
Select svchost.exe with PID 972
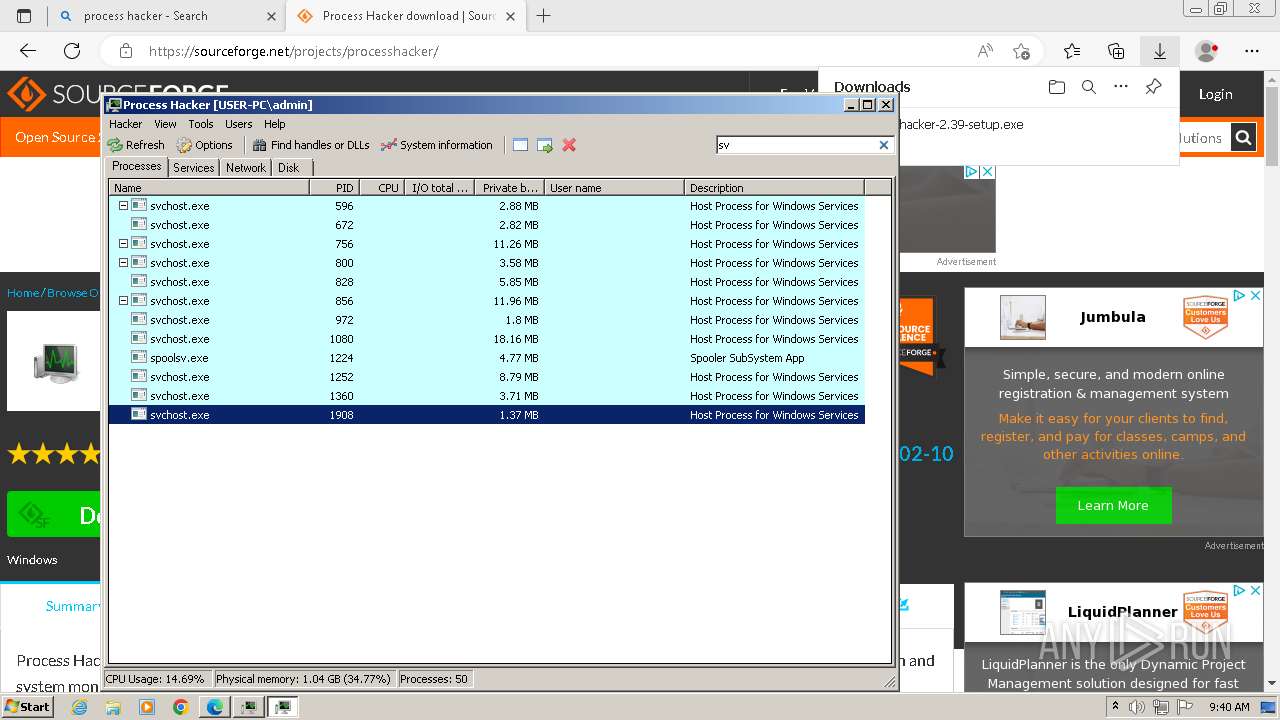(x=486, y=320)
